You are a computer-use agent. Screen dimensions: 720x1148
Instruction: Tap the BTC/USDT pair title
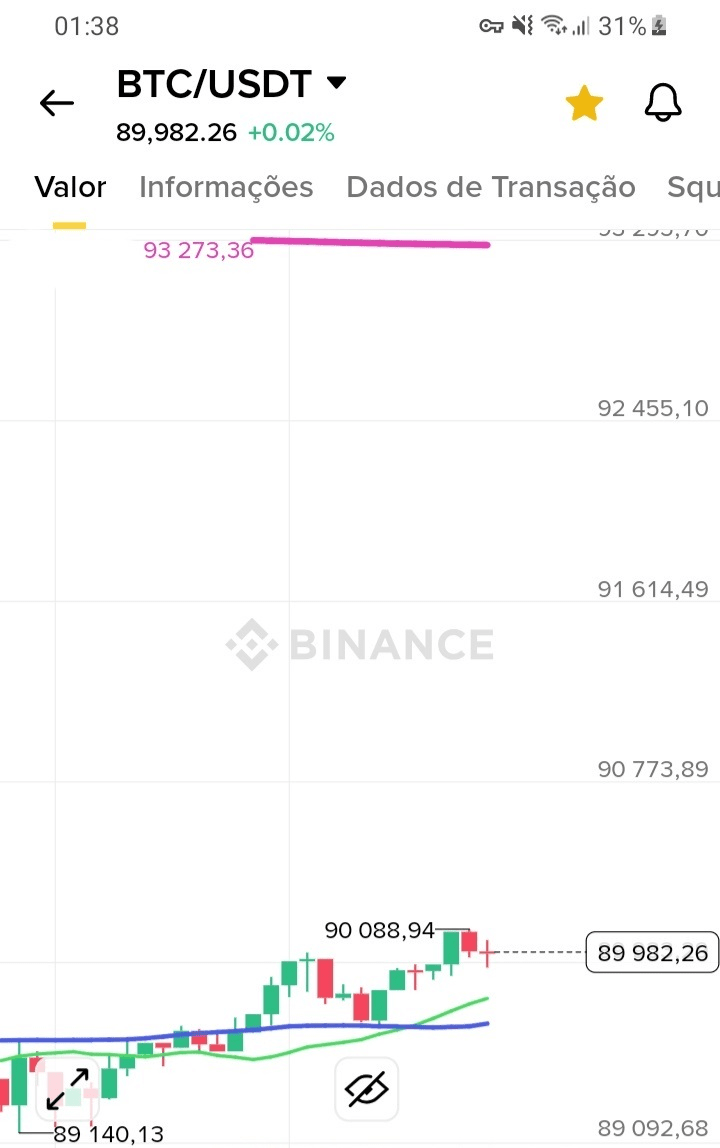click(x=214, y=84)
